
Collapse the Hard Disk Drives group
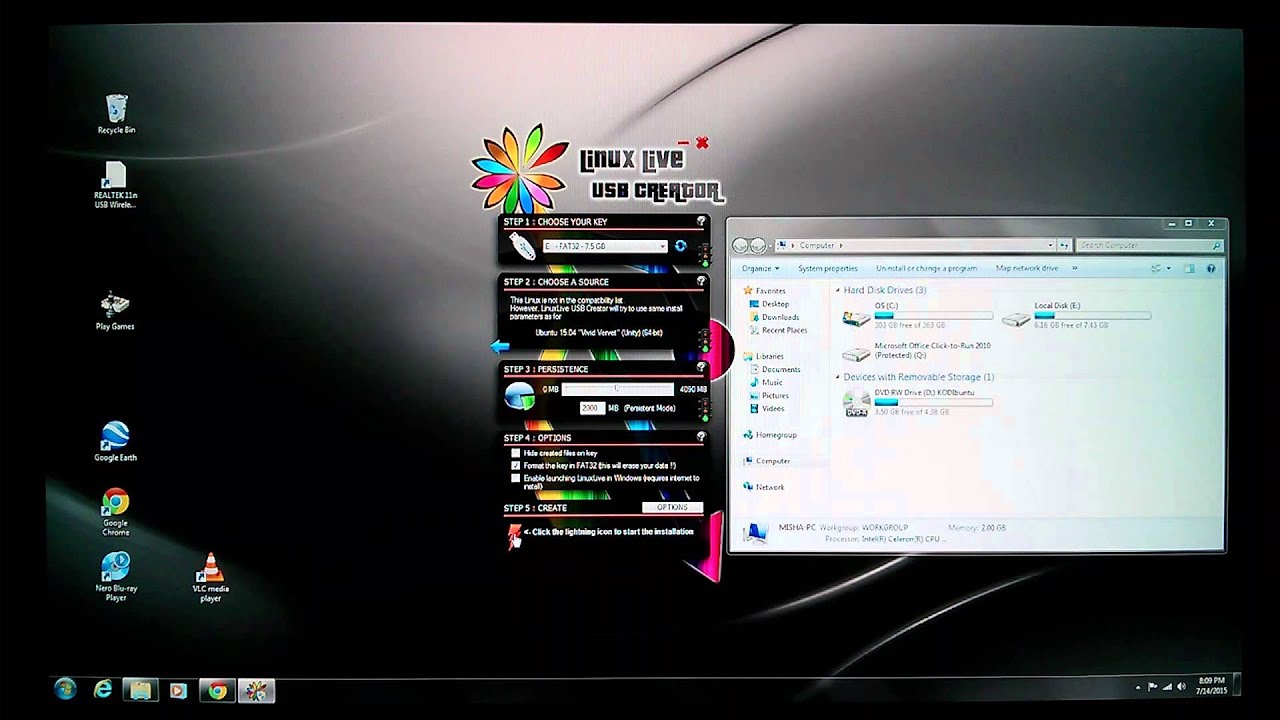point(838,290)
